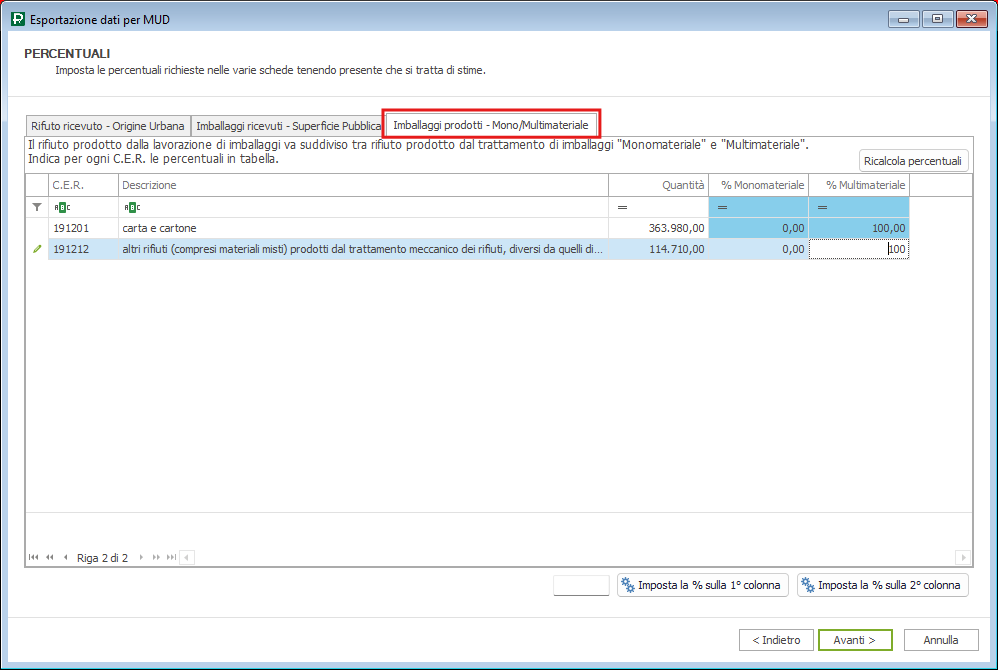Viewport: 998px width, 670px height.
Task: Open the C.E.R. filter operator icon
Action: coord(62,207)
